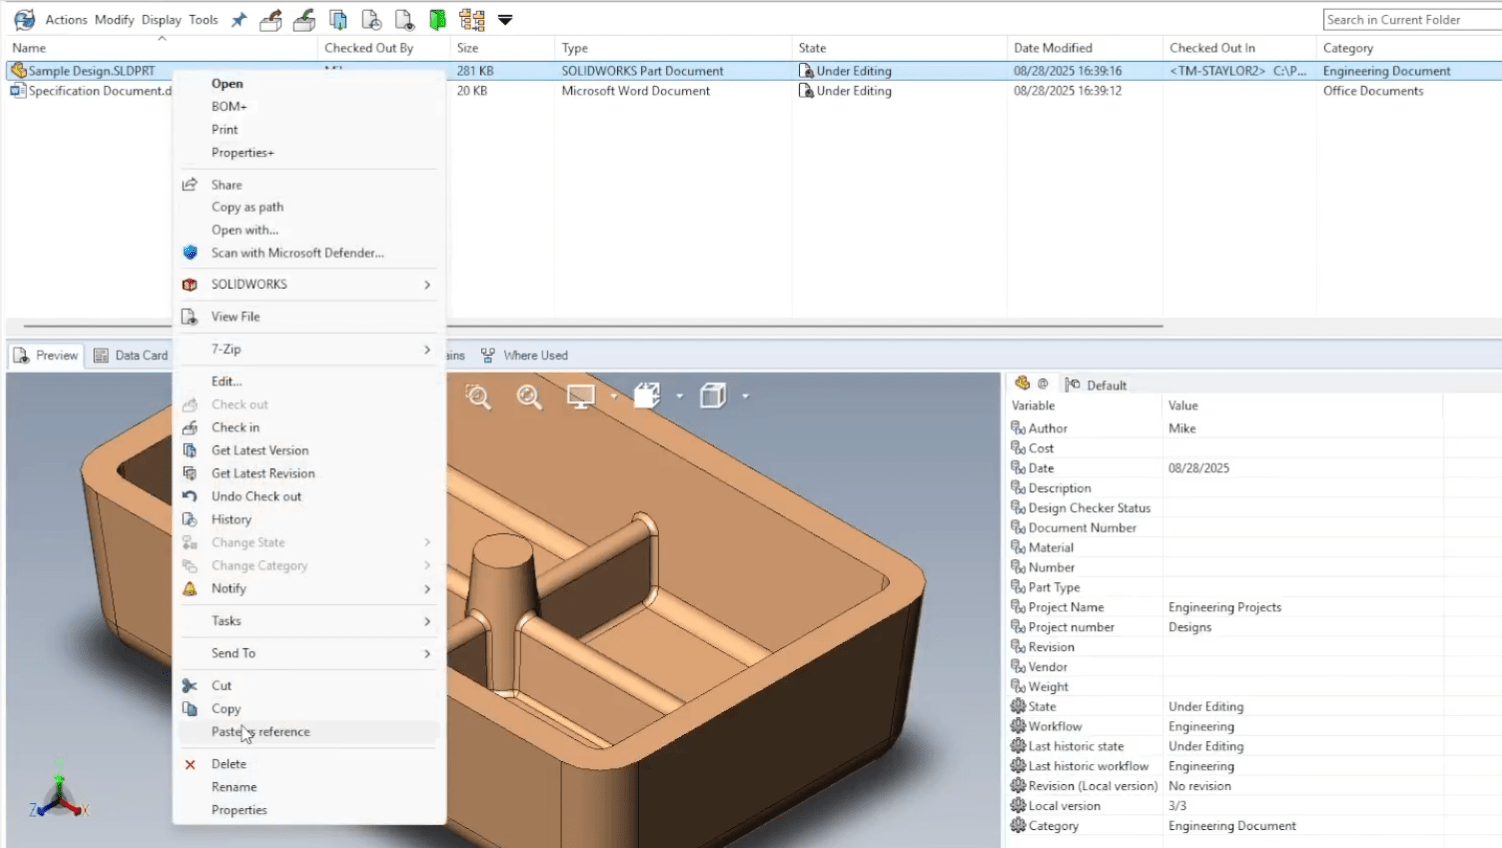Screen dimensions: 1502x848
Task: Select the Specification Document file row
Action: coord(754,91)
